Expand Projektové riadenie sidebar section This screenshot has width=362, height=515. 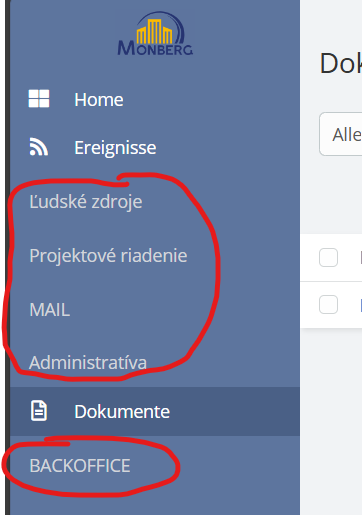coord(108,256)
